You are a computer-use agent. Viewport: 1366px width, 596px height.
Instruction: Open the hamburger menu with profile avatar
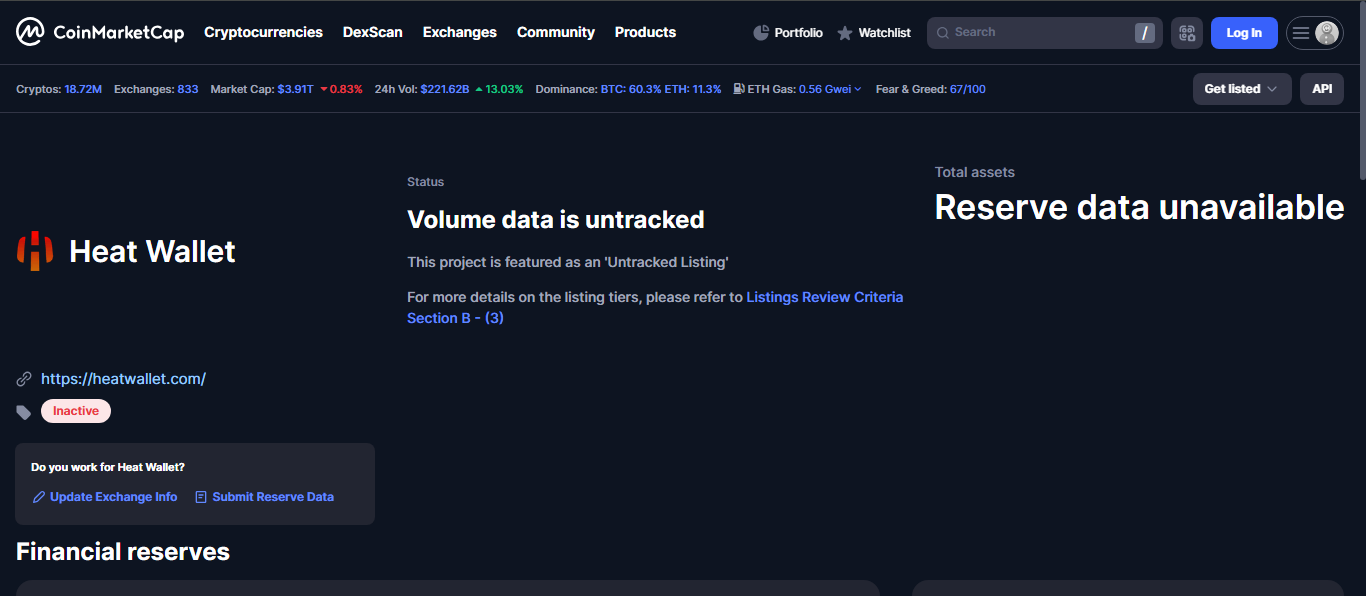[1314, 33]
